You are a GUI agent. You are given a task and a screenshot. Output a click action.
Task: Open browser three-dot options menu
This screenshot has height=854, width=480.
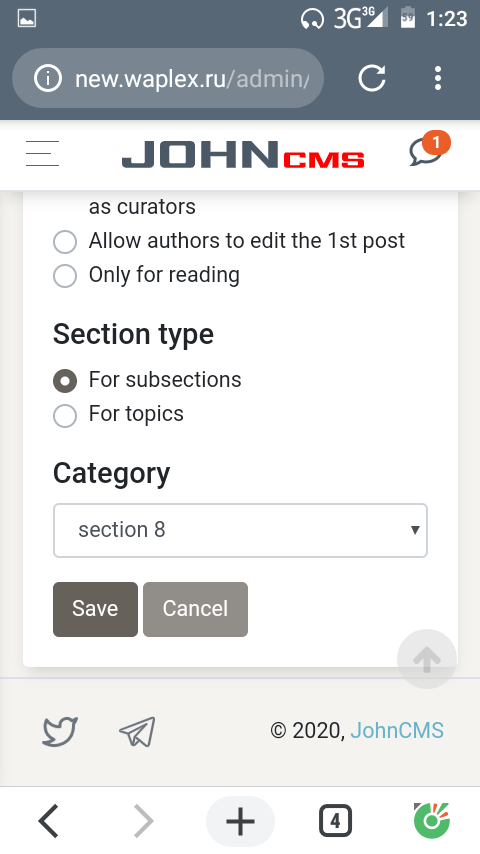(438, 78)
